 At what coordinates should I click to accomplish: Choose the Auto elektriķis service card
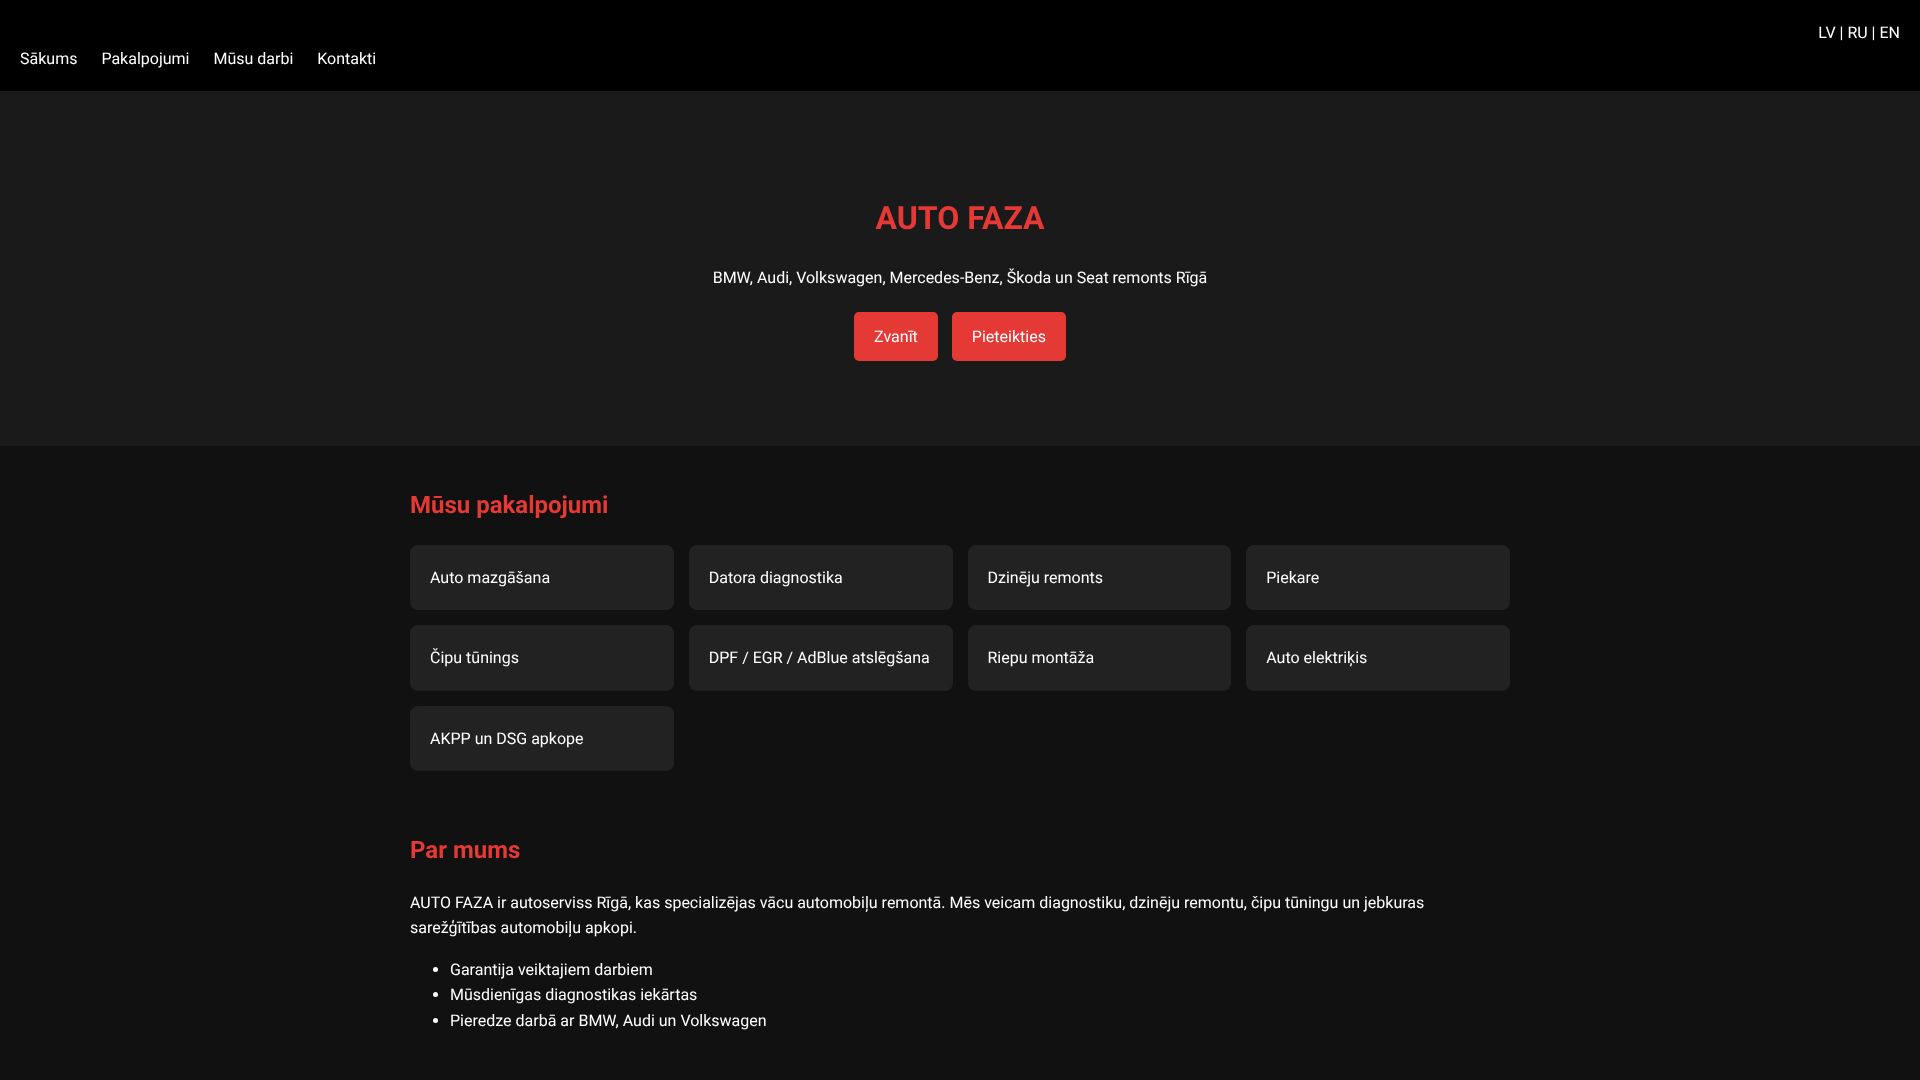coord(1378,658)
